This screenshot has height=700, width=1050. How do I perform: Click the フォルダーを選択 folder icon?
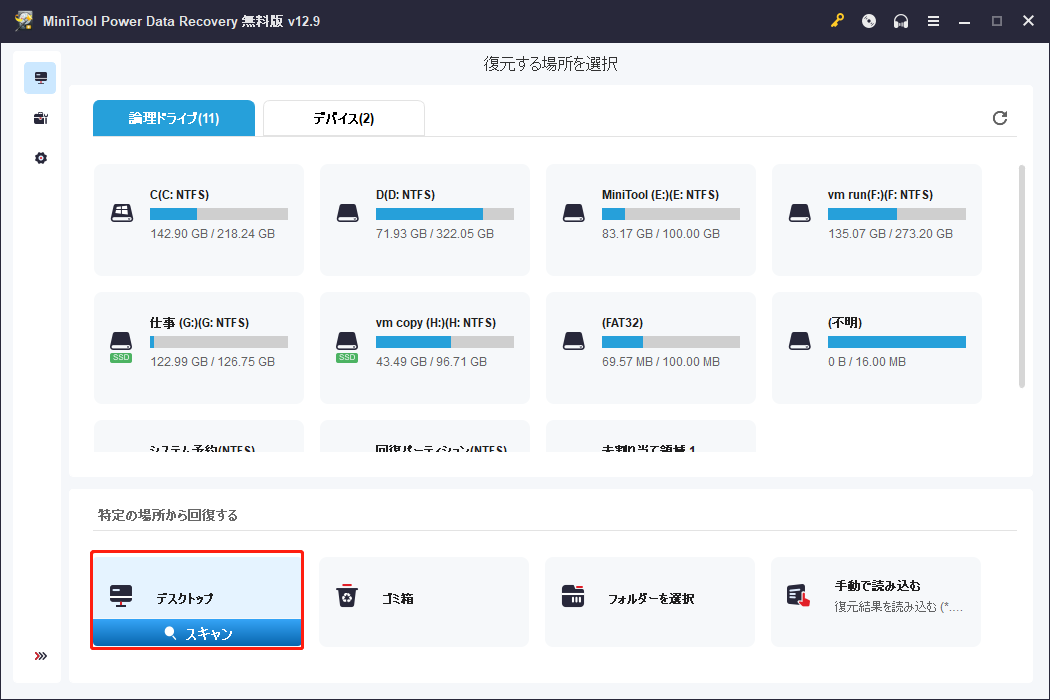point(573,596)
